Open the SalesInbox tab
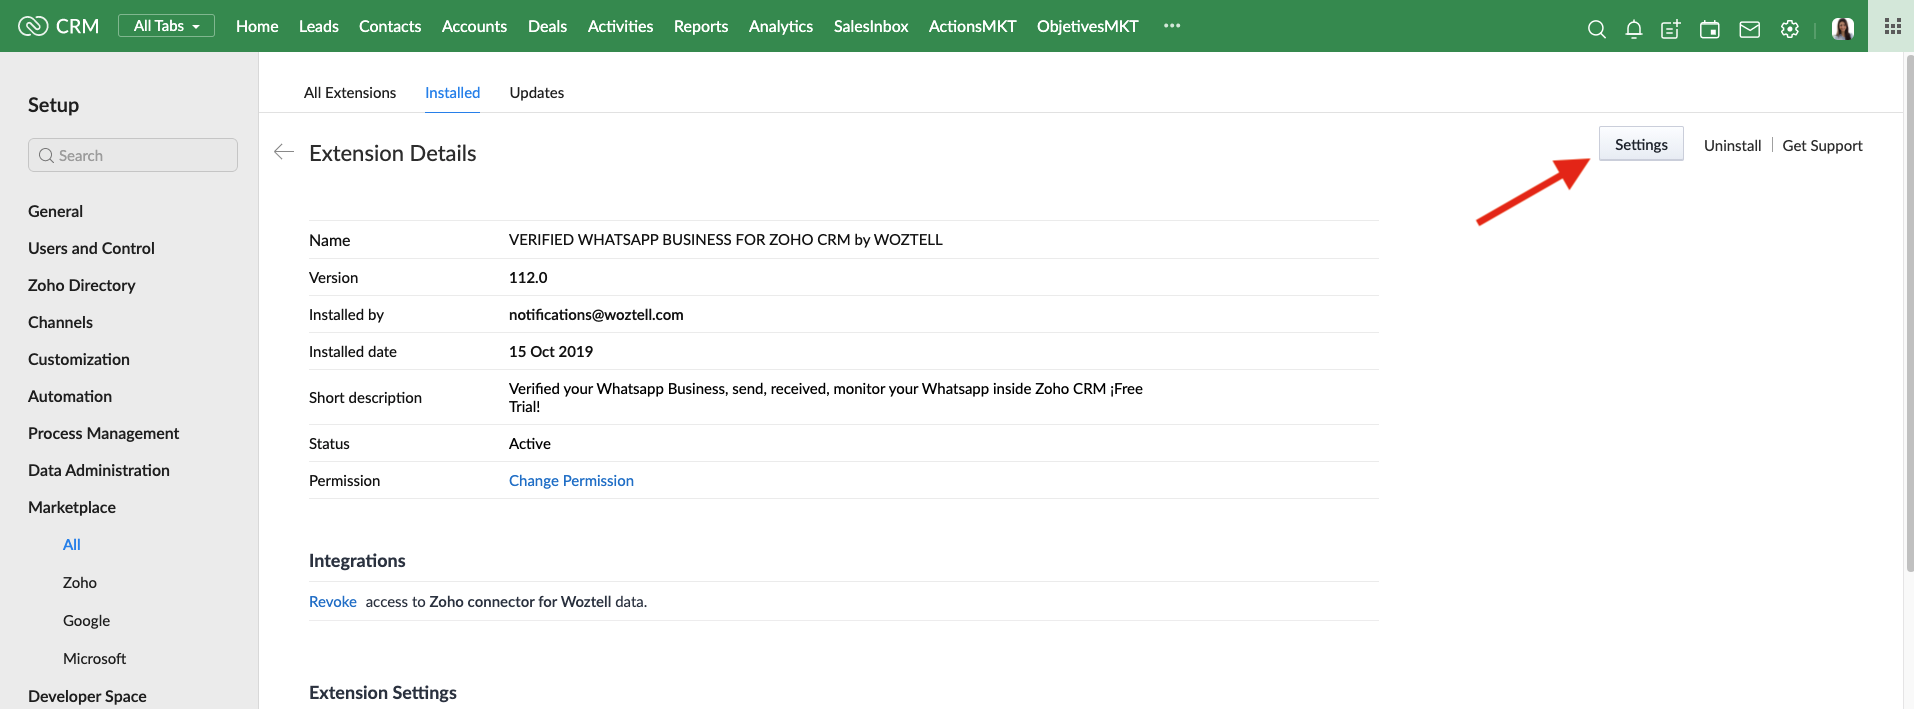Image resolution: width=1914 pixels, height=709 pixels. [871, 26]
